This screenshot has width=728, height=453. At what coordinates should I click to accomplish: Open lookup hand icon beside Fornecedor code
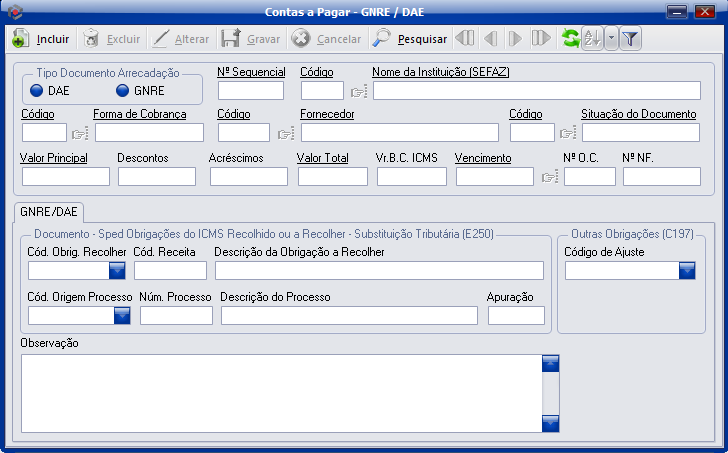tap(285, 133)
